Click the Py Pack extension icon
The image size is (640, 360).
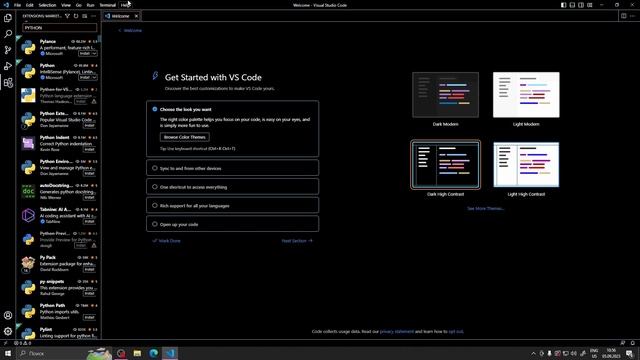pyautogui.click(x=28, y=263)
